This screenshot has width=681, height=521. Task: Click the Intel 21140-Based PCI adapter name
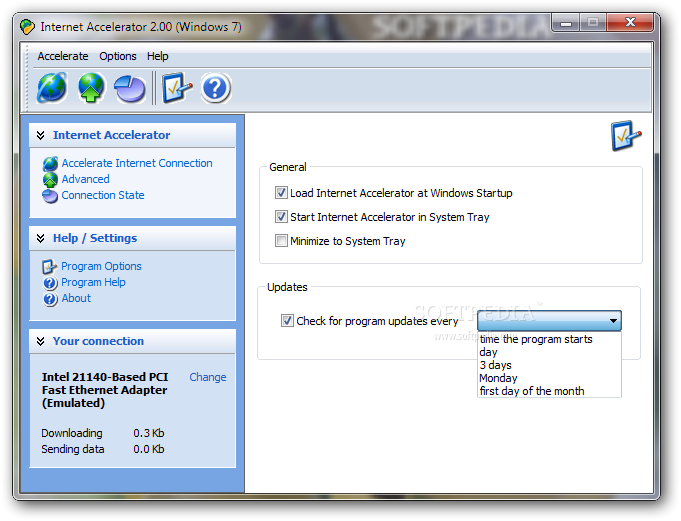coord(105,390)
